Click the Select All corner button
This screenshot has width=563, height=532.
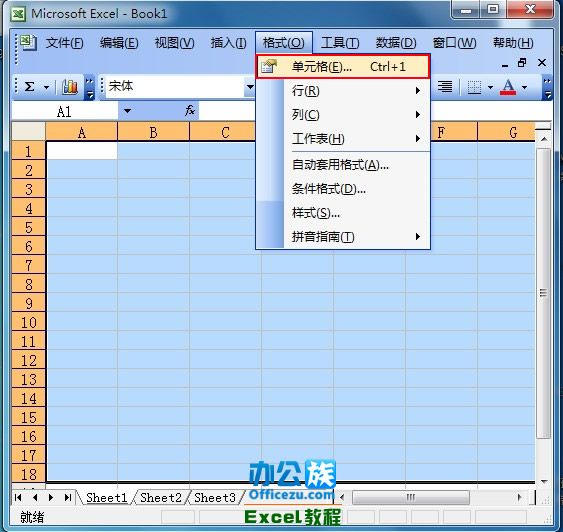pos(29,131)
